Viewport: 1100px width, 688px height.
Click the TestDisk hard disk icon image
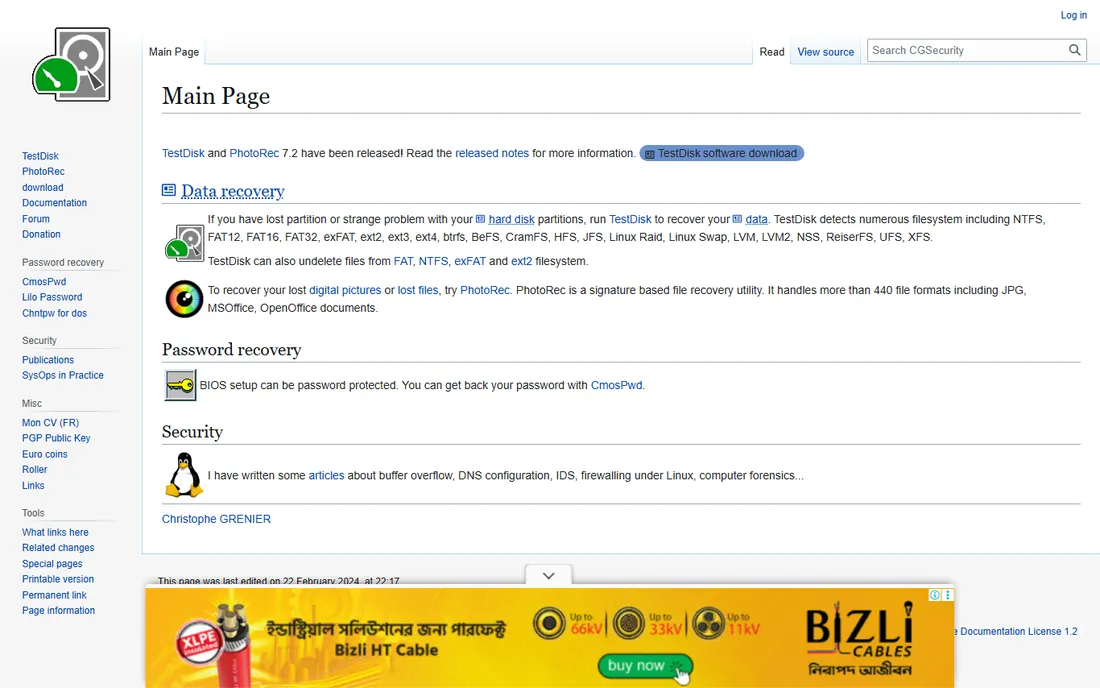click(x=184, y=243)
